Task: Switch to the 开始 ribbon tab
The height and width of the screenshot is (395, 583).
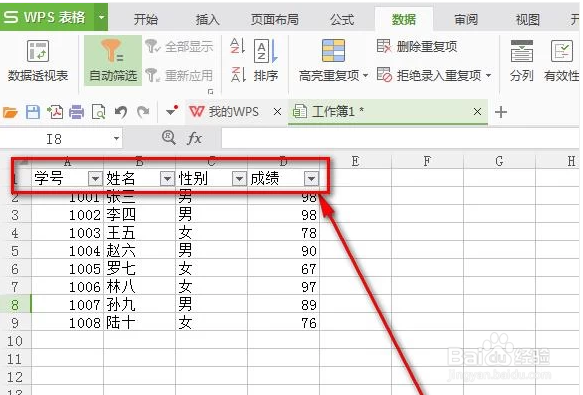Action: [146, 19]
